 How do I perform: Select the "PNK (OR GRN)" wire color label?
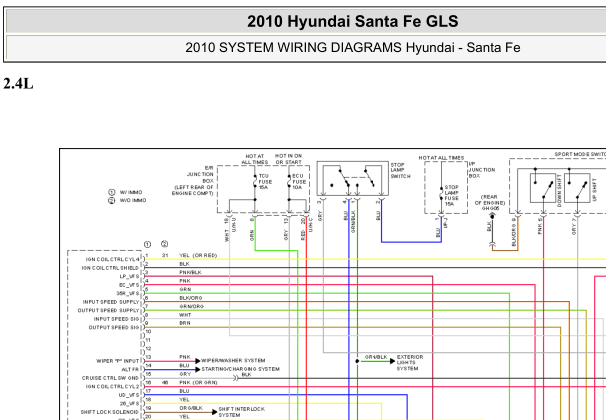coord(198,383)
